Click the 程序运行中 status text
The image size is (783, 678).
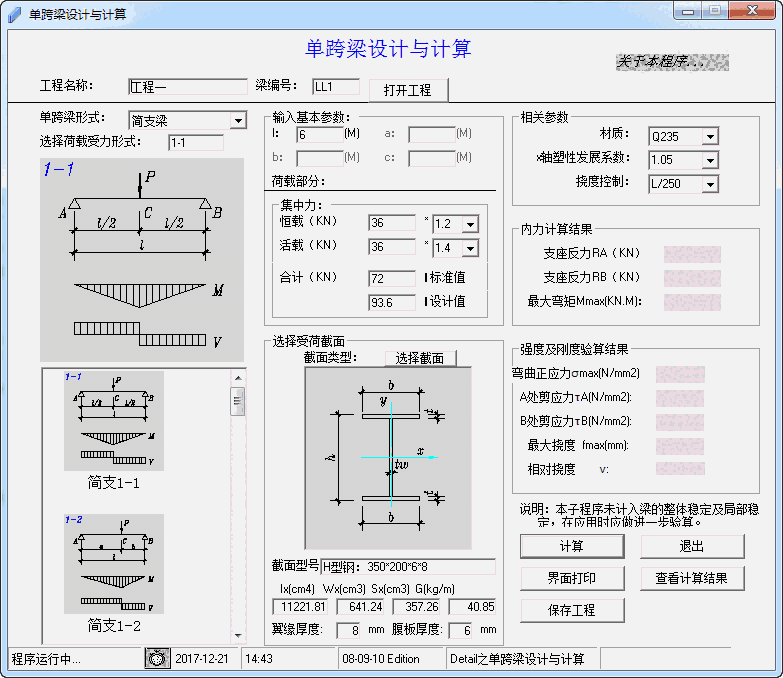(x=46, y=659)
